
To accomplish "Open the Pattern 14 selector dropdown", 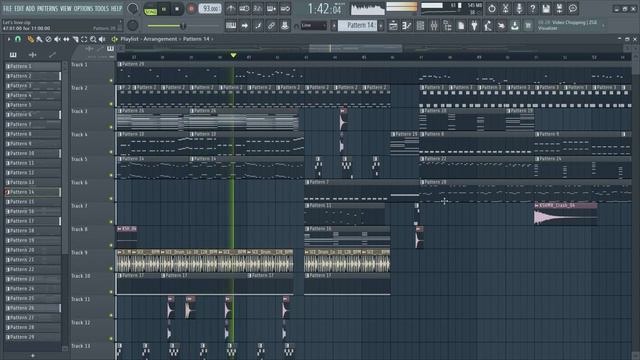I will tap(357, 26).
